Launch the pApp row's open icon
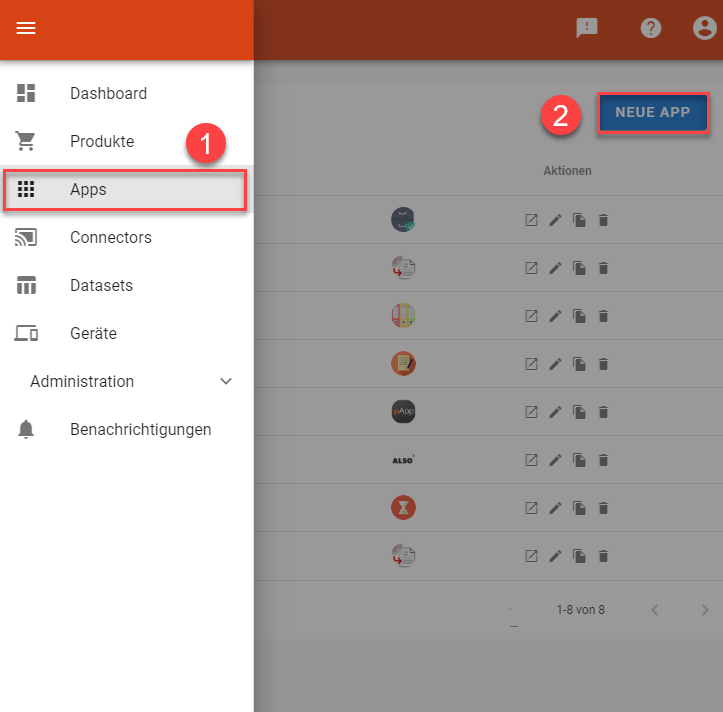The width and height of the screenshot is (723, 712). click(x=531, y=412)
